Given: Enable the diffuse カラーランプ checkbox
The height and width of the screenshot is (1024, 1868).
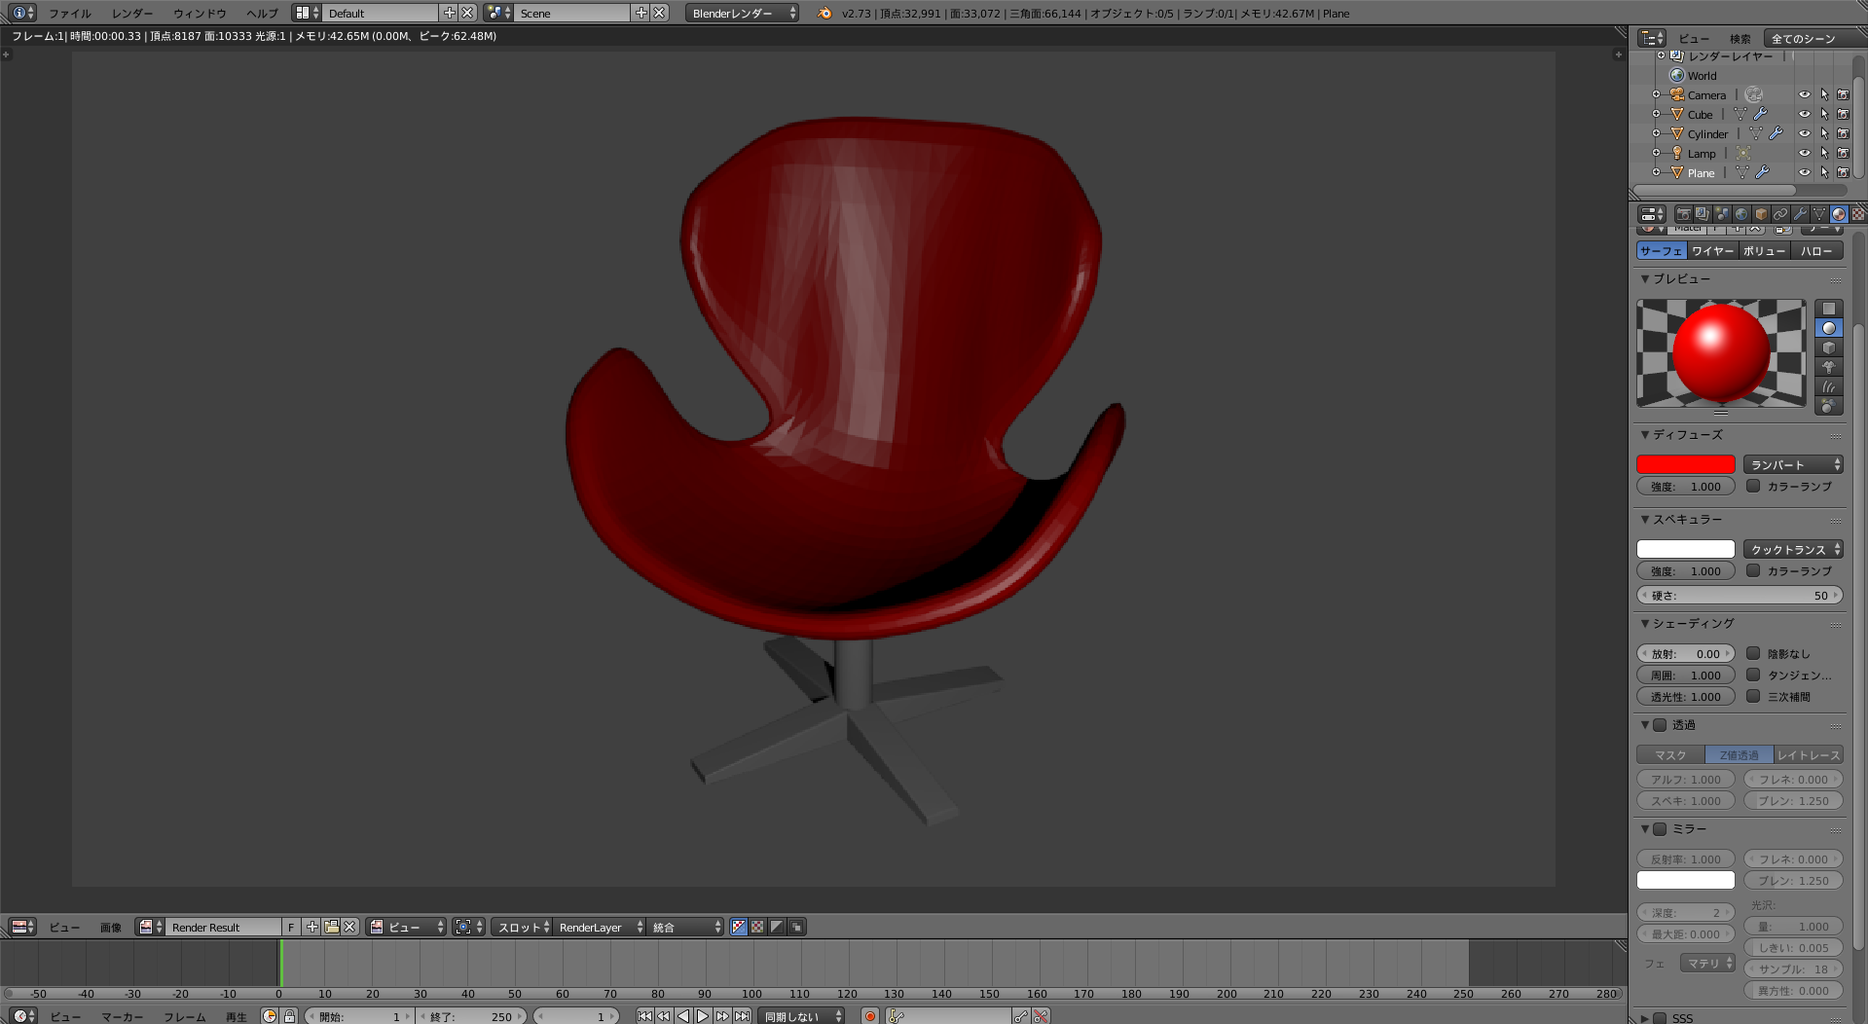Looking at the screenshot, I should click(x=1753, y=486).
